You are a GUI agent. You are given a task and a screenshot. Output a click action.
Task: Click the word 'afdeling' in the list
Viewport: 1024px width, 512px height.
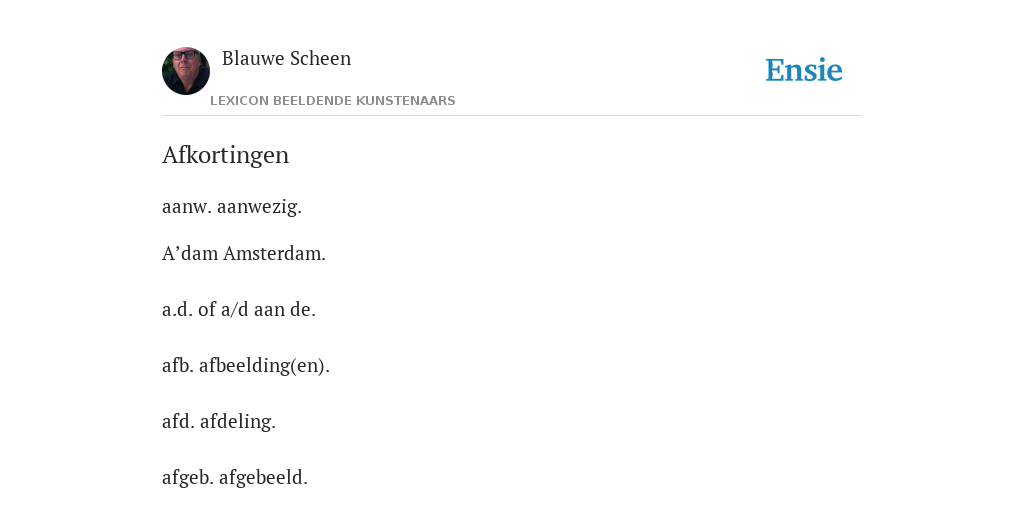(x=238, y=422)
